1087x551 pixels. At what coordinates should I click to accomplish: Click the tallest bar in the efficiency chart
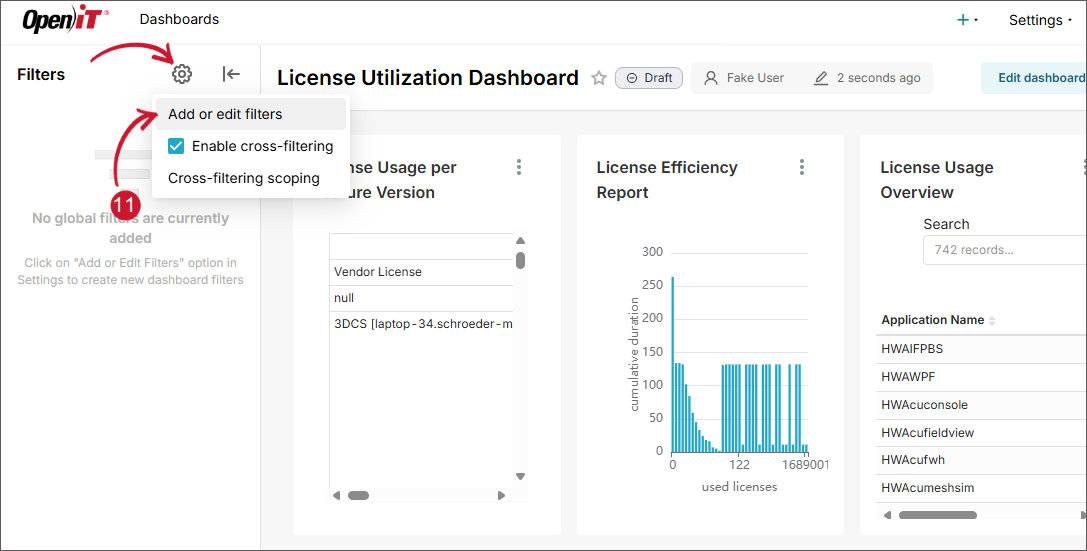click(x=672, y=364)
